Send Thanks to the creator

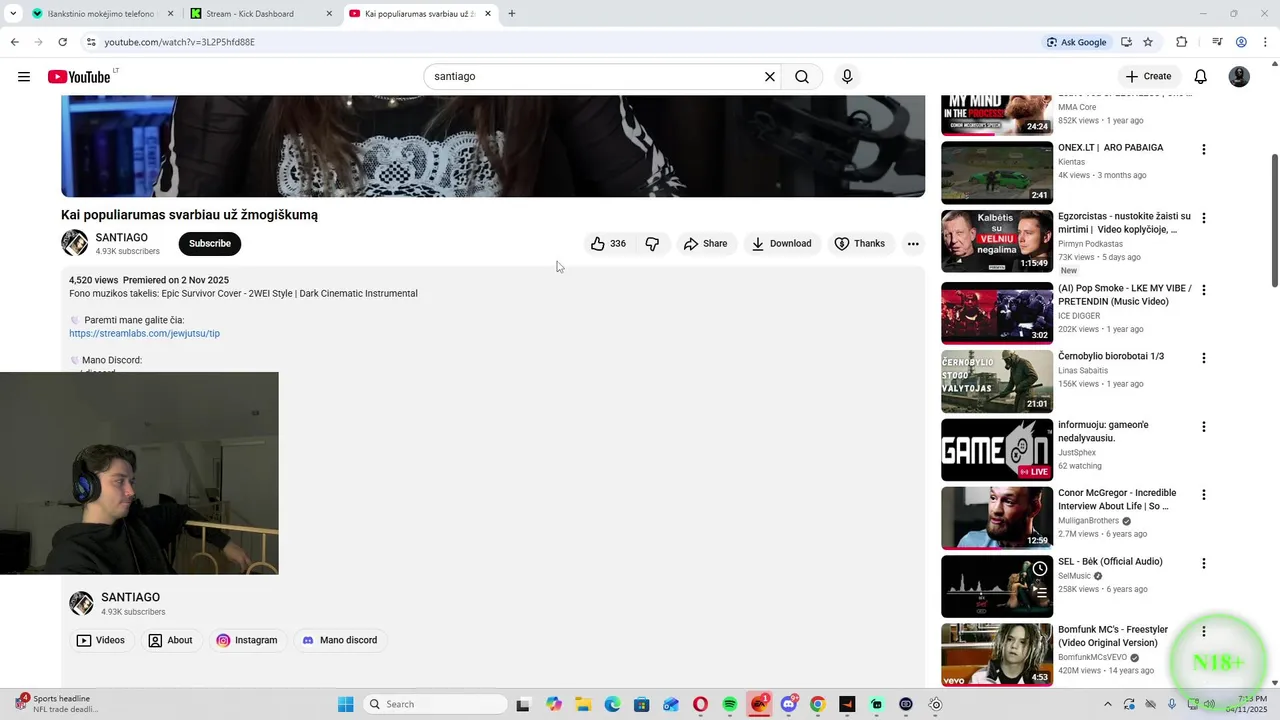click(x=860, y=244)
